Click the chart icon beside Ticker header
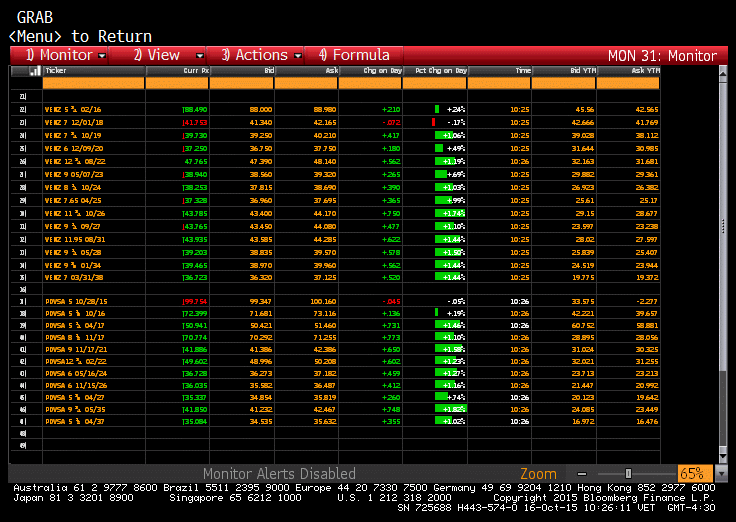Image resolution: width=736 pixels, height=522 pixels. pyautogui.click(x=34, y=71)
